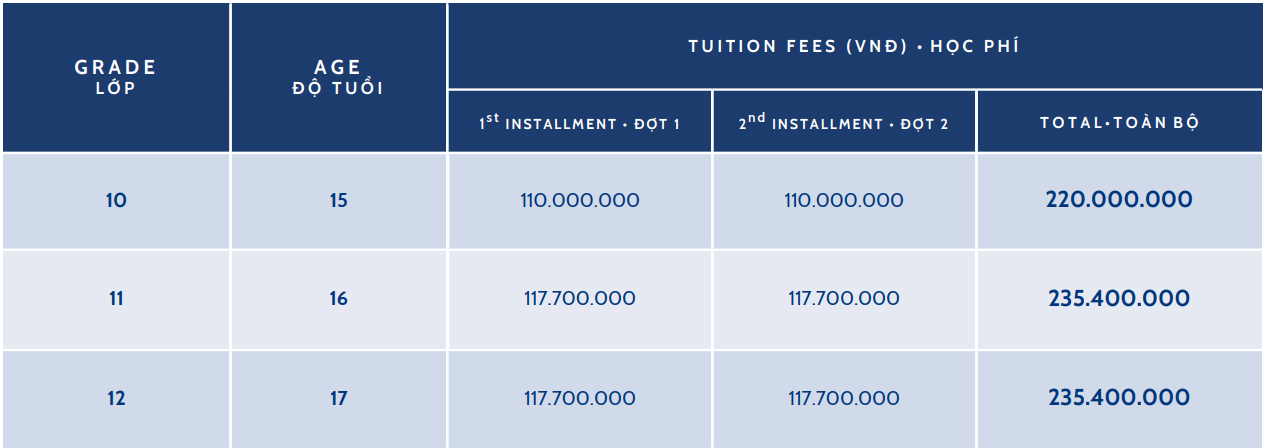This screenshot has width=1263, height=448.
Task: Click age 16 cell
Action: point(338,299)
